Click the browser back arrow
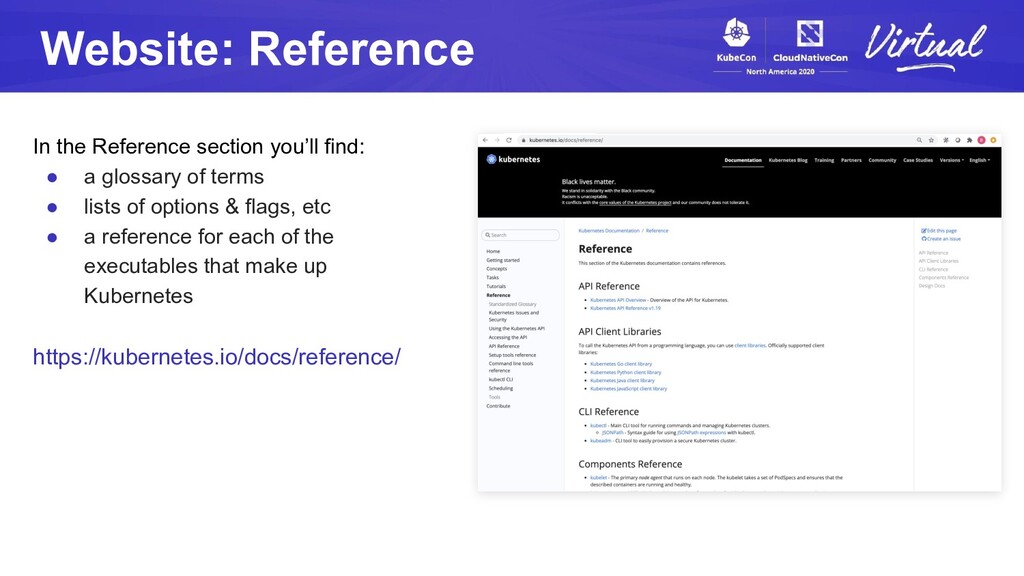 (485, 140)
